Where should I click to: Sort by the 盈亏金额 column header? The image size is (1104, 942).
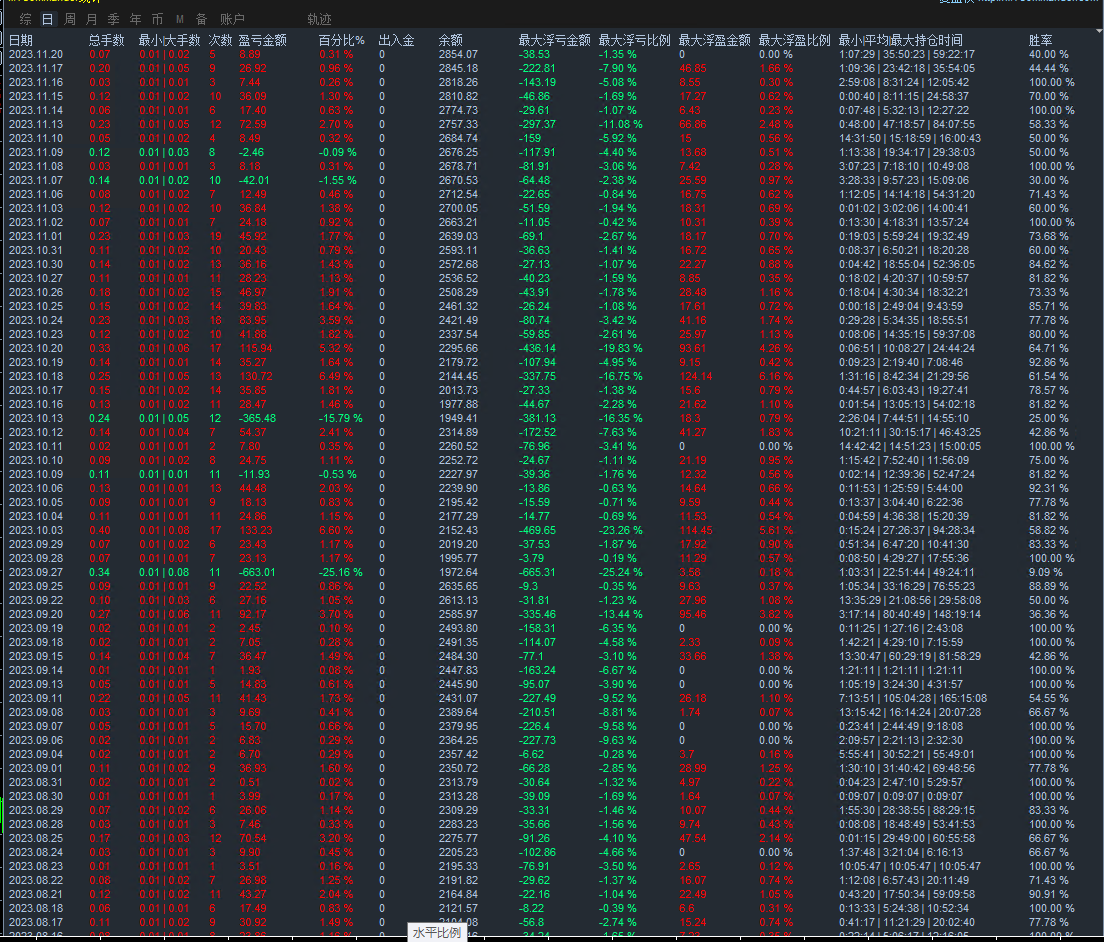click(263, 40)
